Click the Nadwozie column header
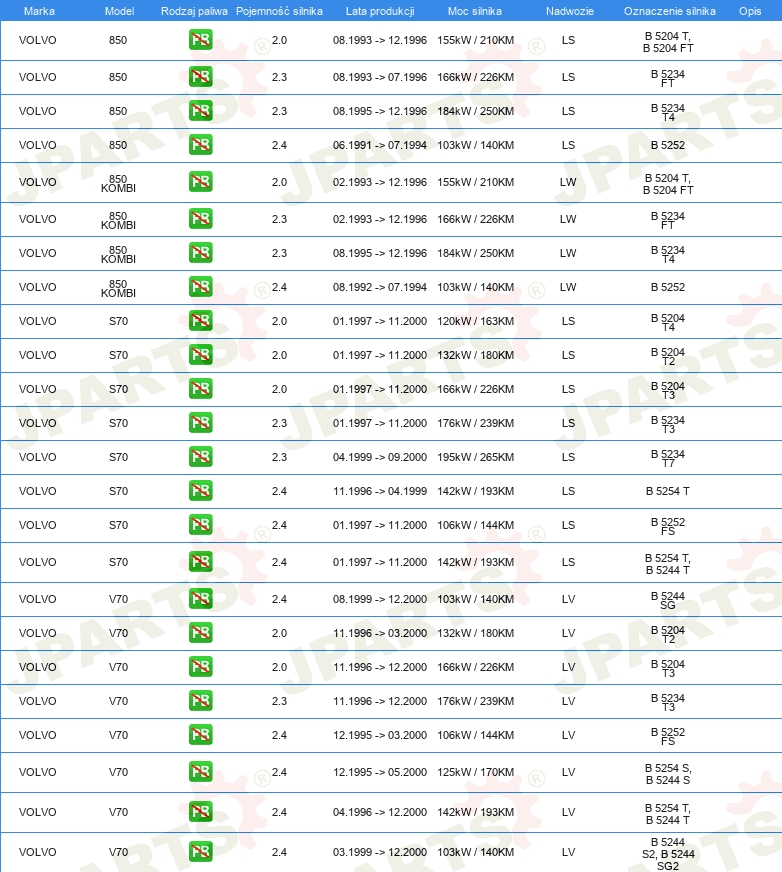This screenshot has height=872, width=782. tap(570, 11)
